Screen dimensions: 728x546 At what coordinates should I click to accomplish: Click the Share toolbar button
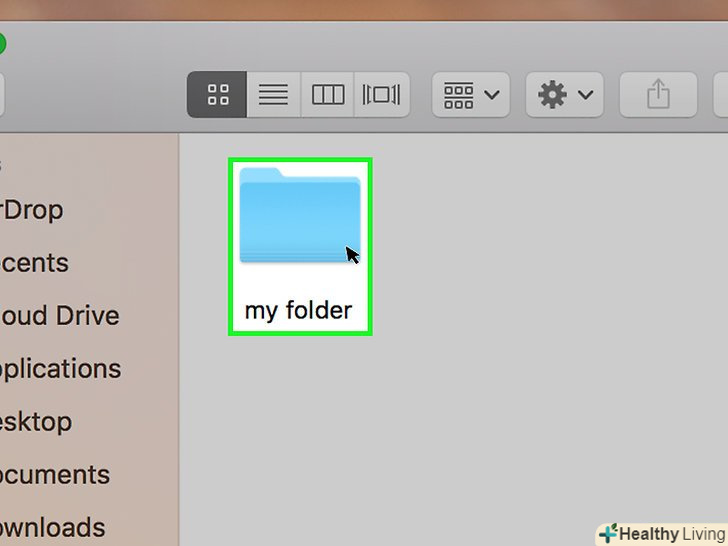(658, 95)
